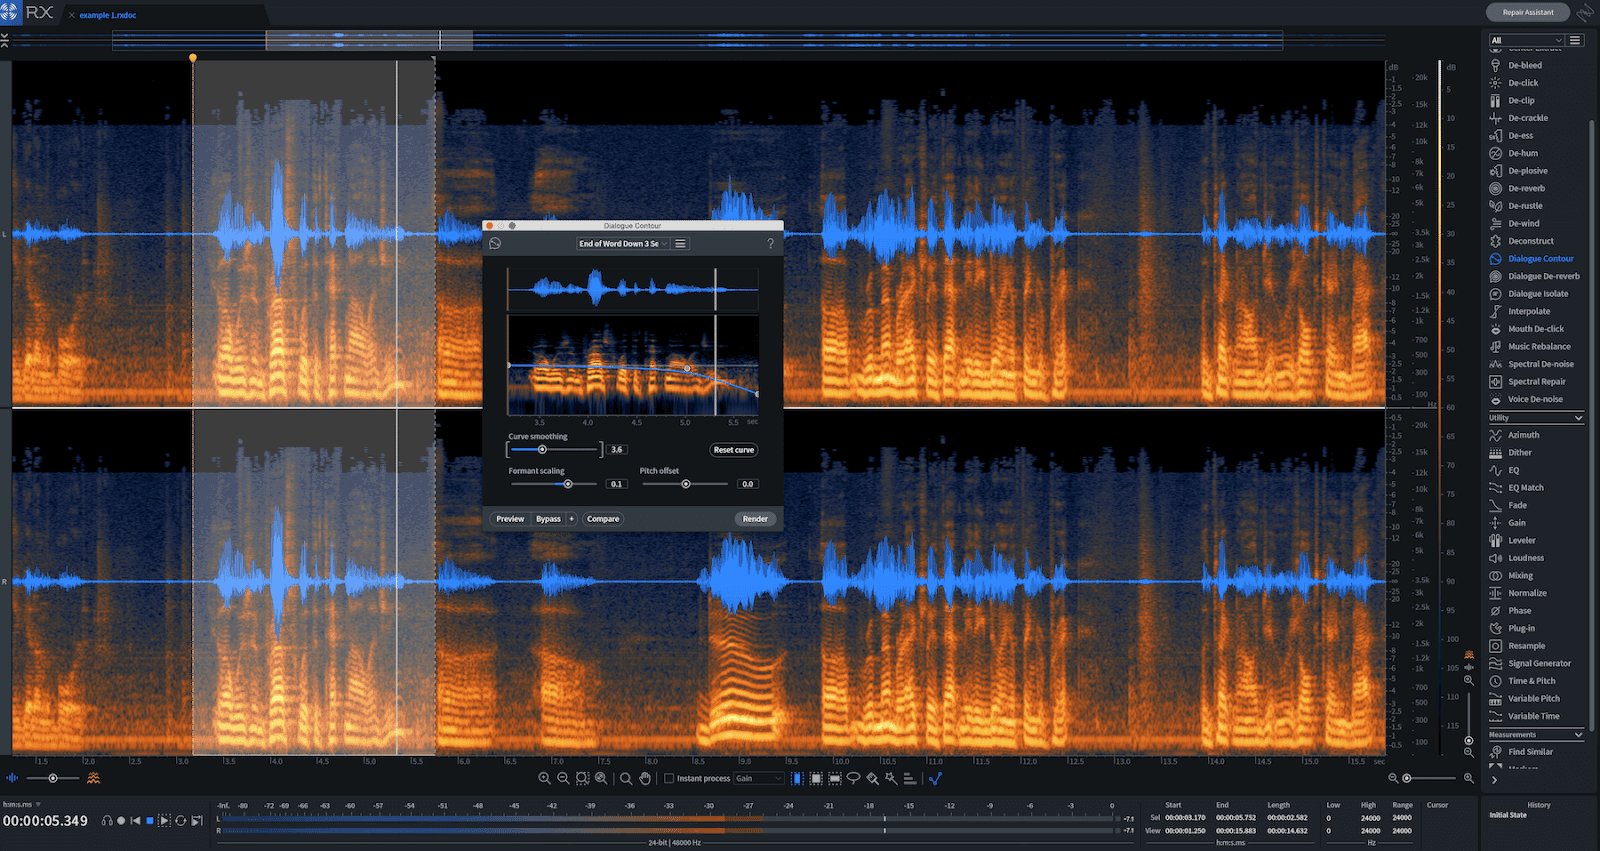Open the End of Word Down preset dropdown

tap(622, 244)
